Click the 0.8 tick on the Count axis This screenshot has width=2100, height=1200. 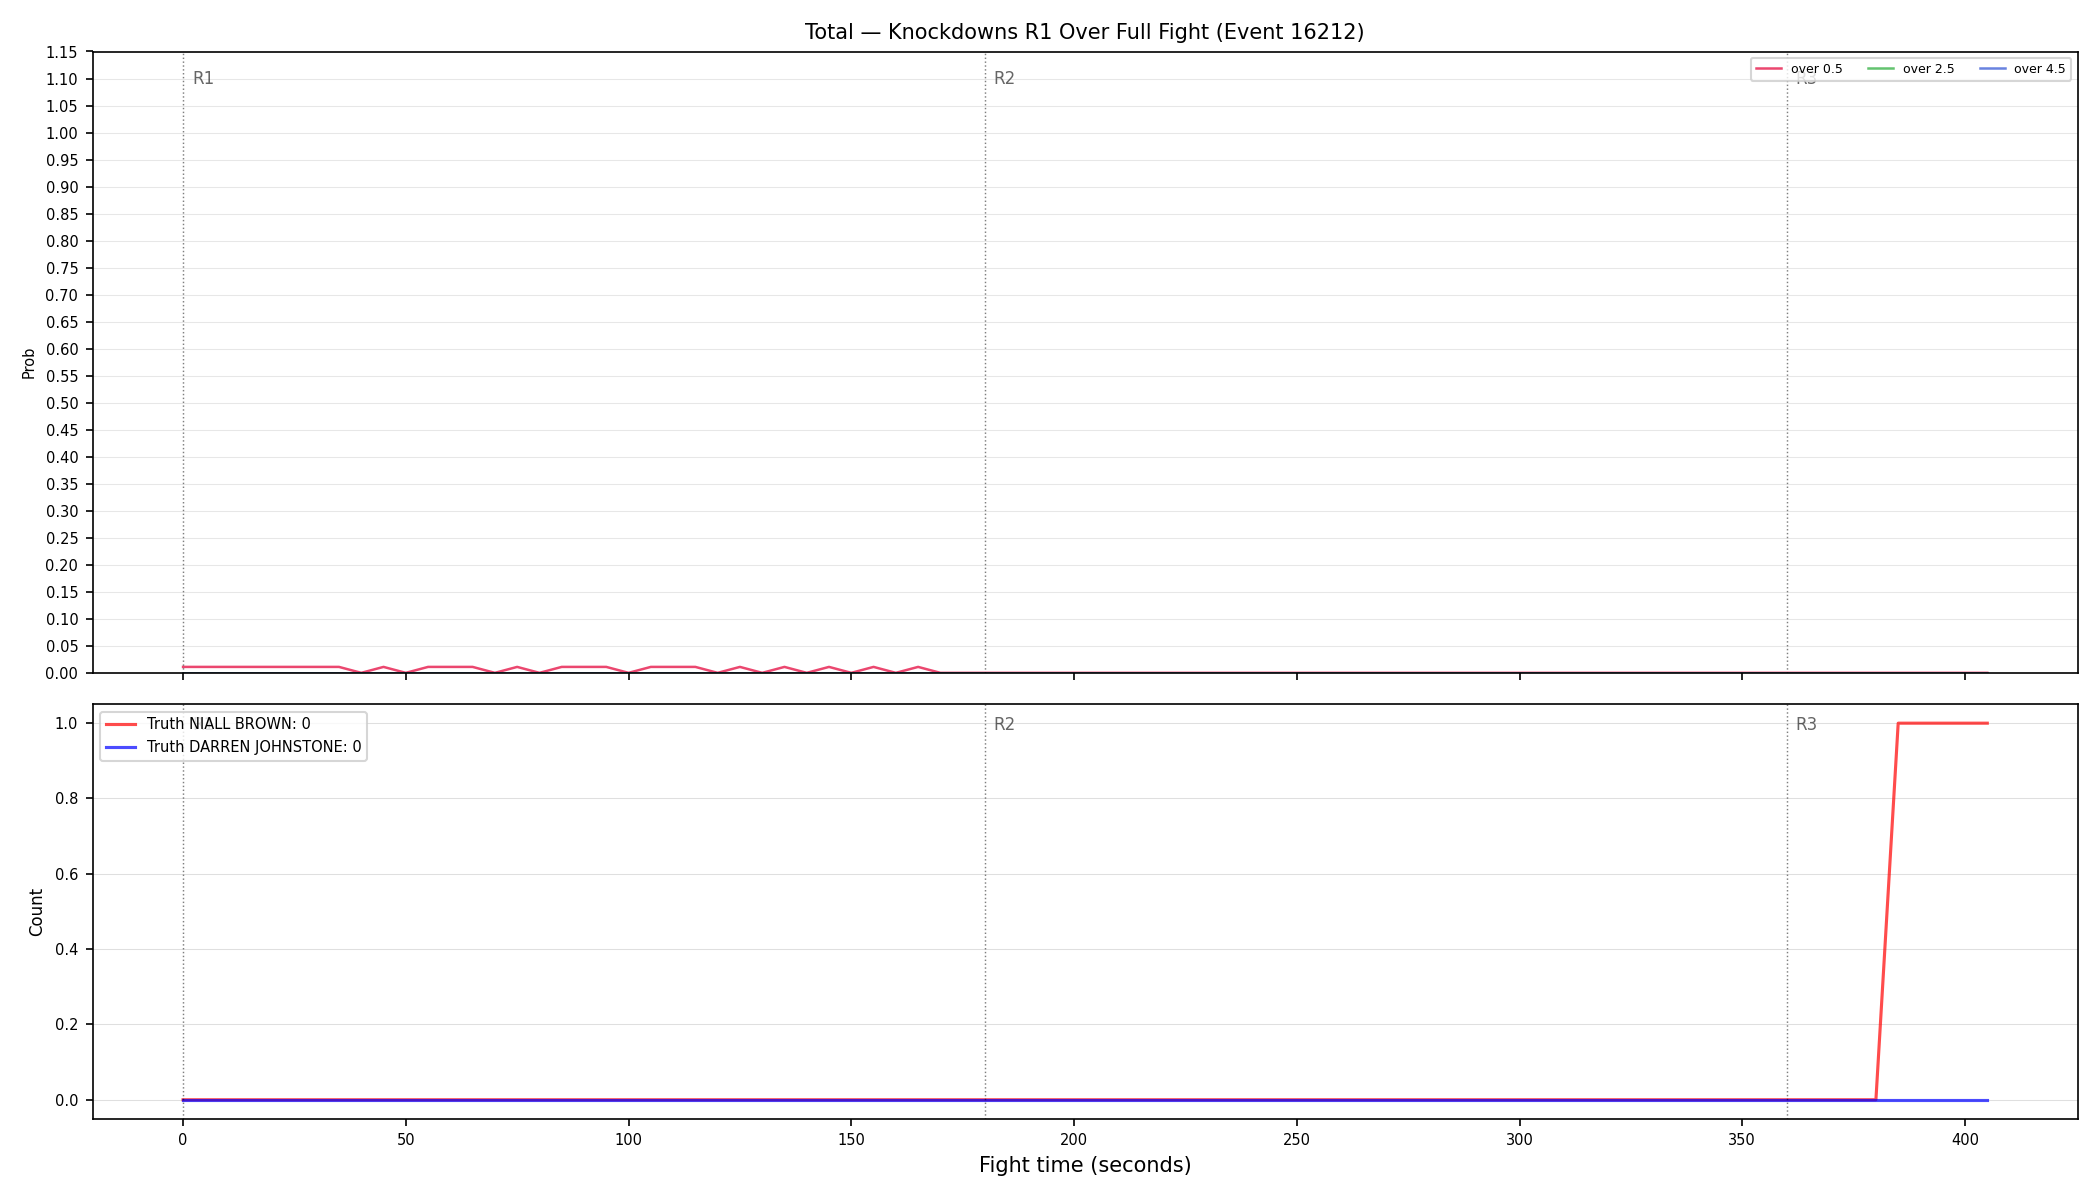[x=67, y=798]
